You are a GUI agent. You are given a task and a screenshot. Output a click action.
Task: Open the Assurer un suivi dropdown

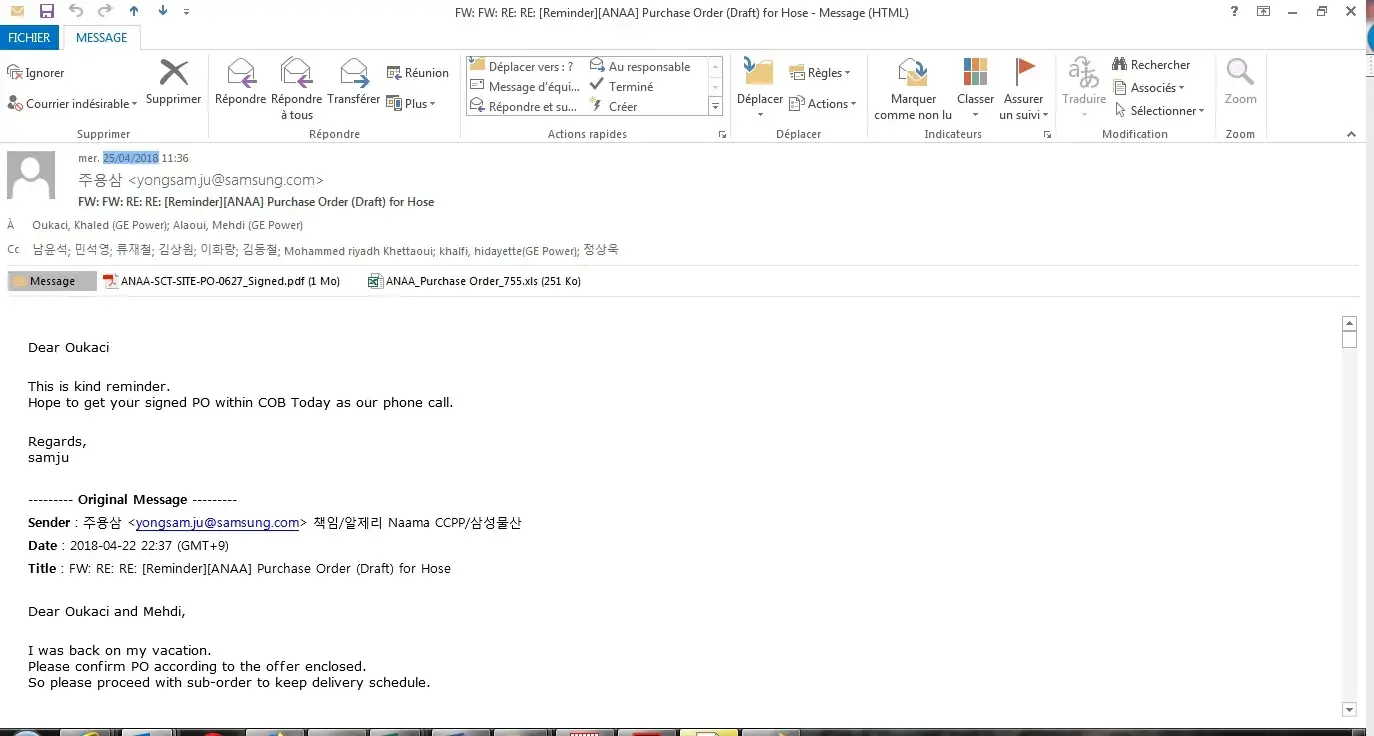tap(1023, 115)
